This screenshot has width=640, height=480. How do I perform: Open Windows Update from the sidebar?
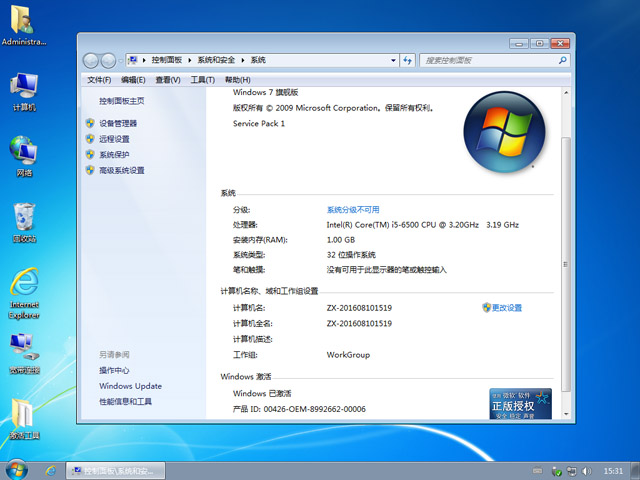pyautogui.click(x=130, y=386)
